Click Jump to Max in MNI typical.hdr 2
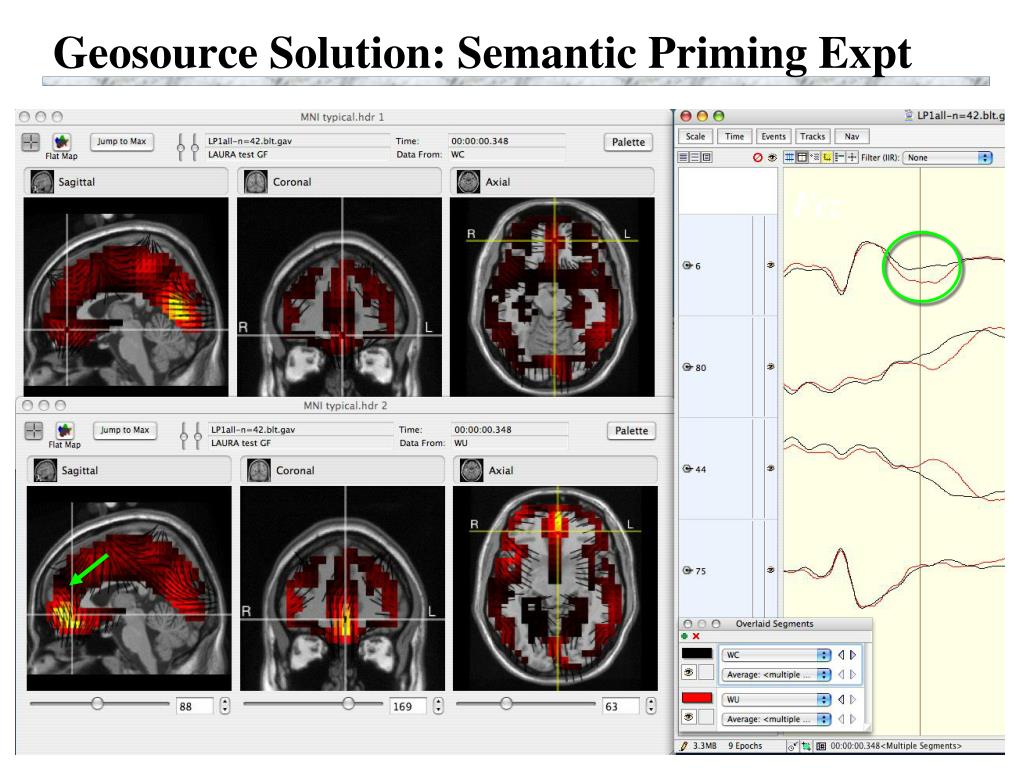Image resolution: width=1024 pixels, height=768 pixels. 124,430
